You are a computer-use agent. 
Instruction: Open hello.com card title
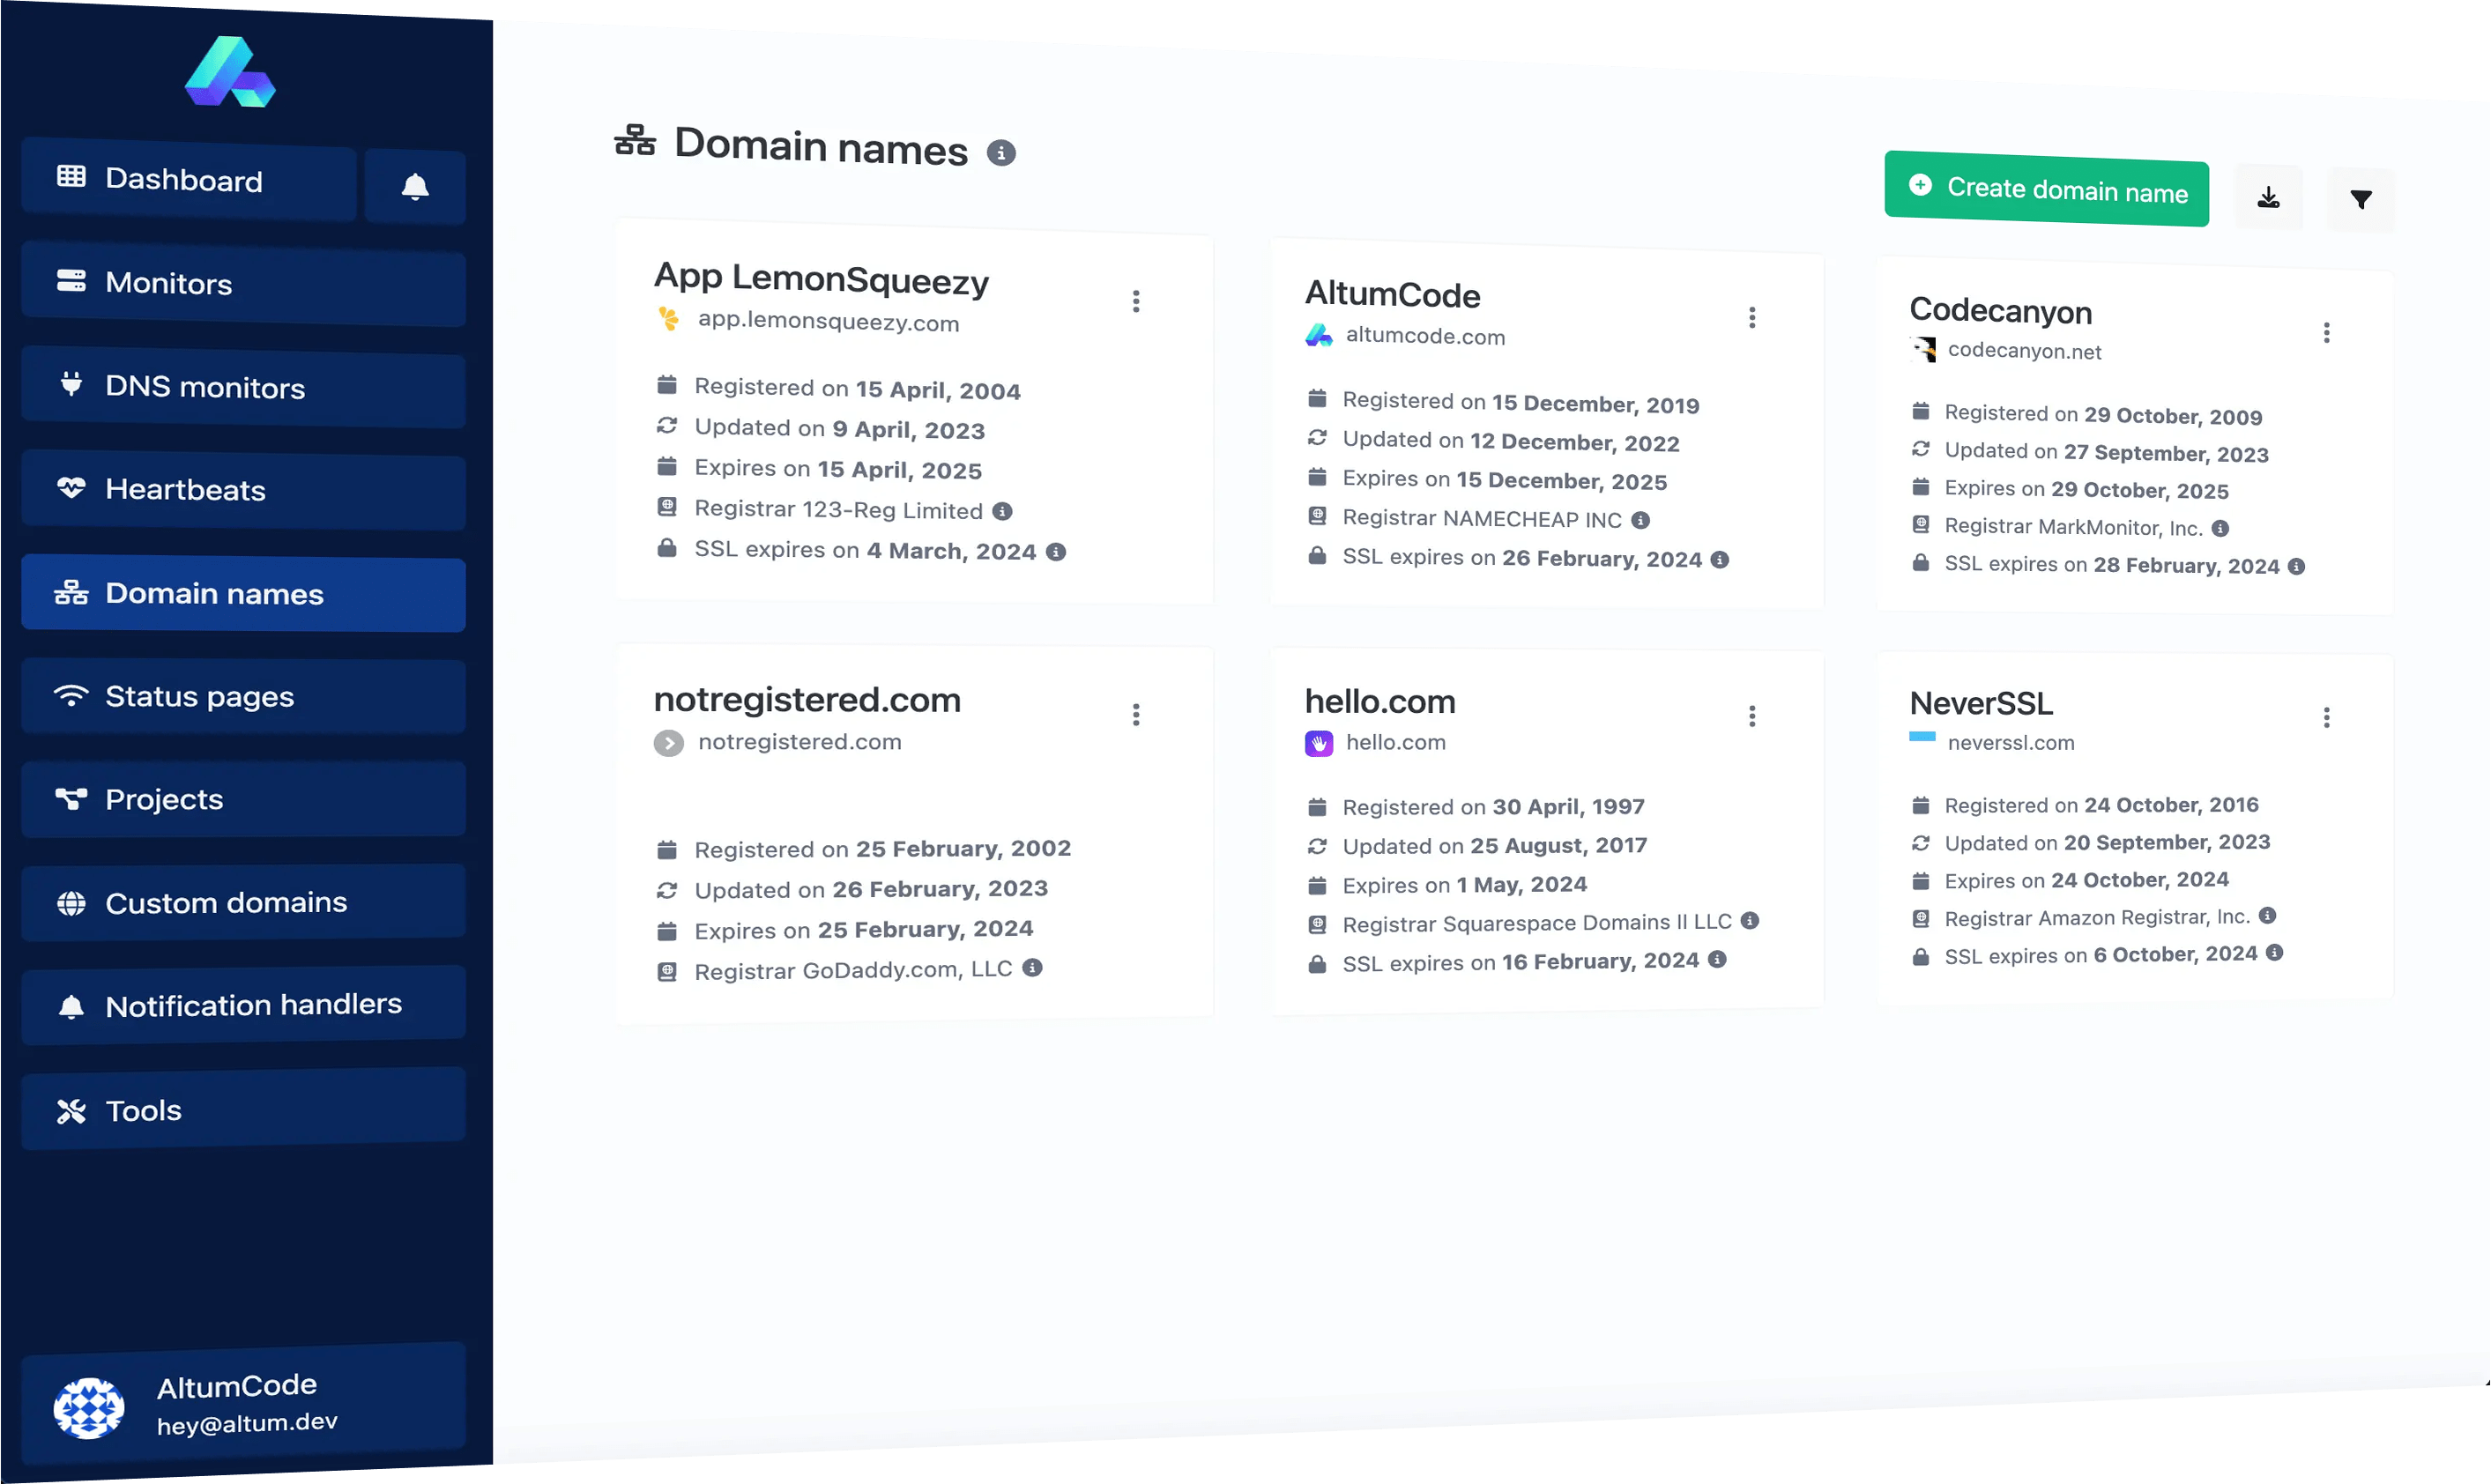[1380, 702]
